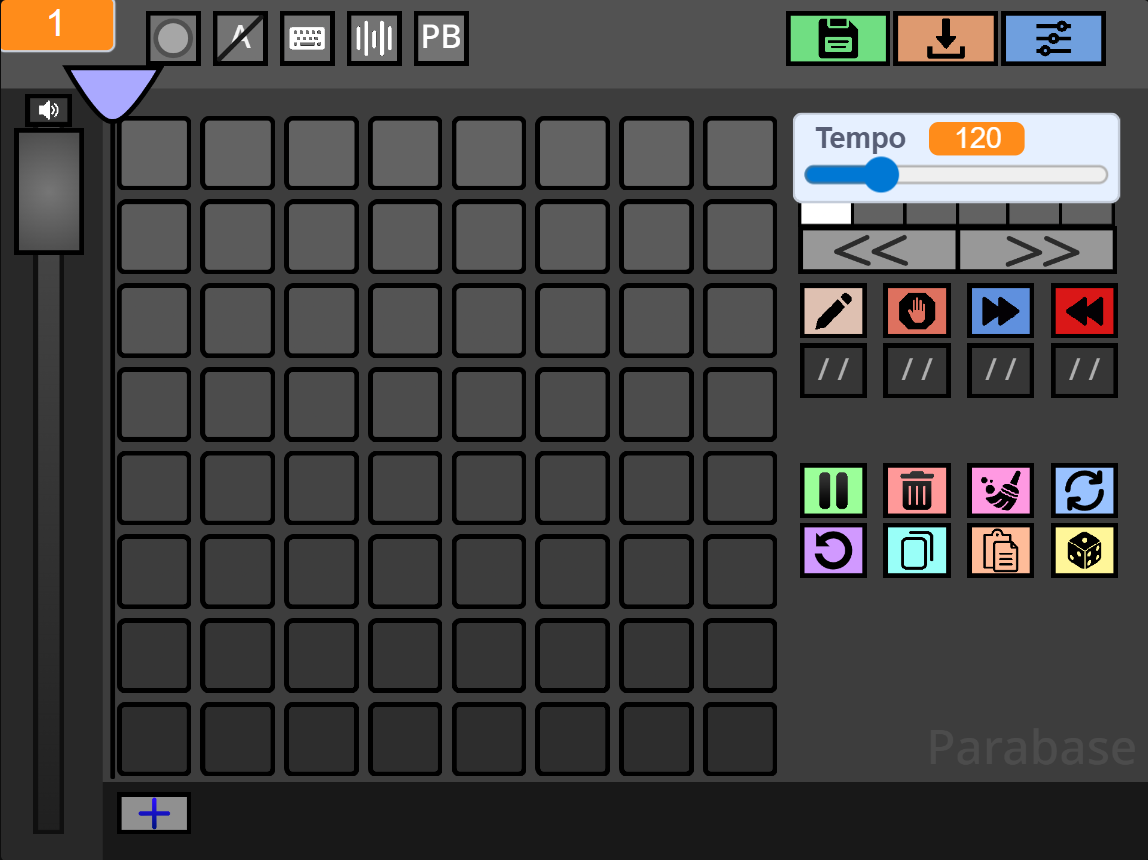Toggle recording with the circle icon
1148x860 pixels.
[x=173, y=38]
